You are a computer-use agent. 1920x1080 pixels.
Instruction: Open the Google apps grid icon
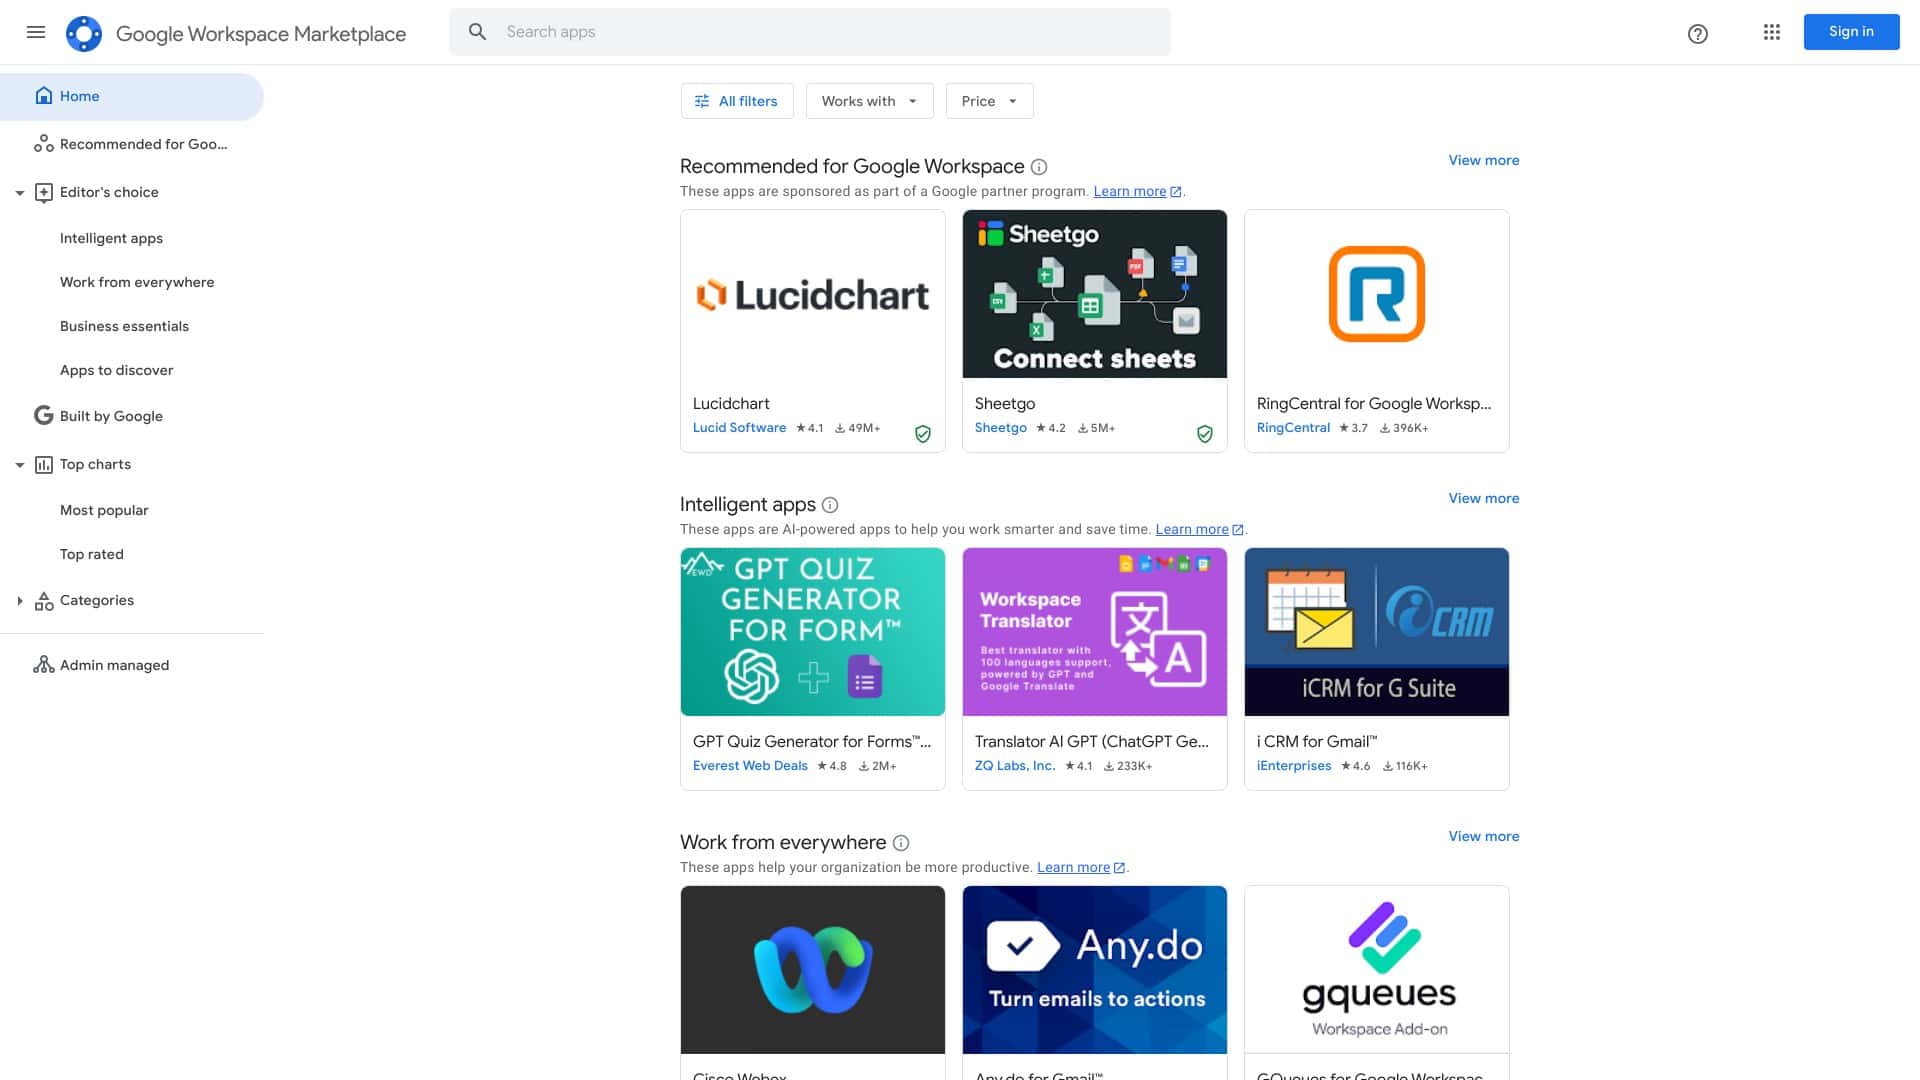(x=1771, y=32)
